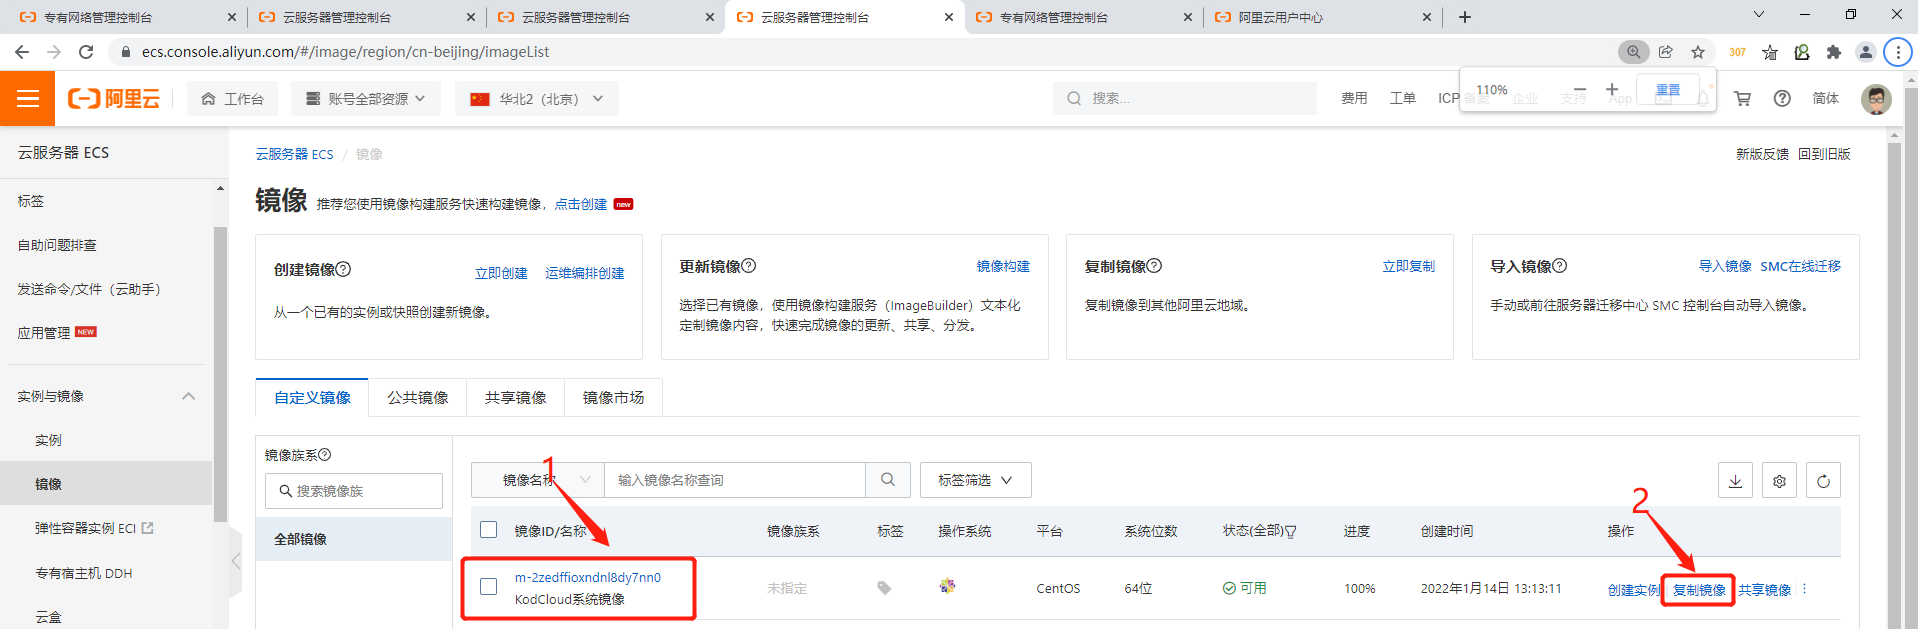Switch to the 自定义镜像 tab
The image size is (1918, 629).
coord(312,398)
